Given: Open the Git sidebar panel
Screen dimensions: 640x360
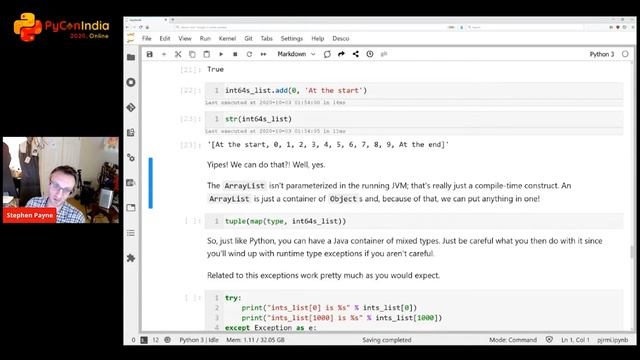Looking at the screenshot, I should point(131,107).
